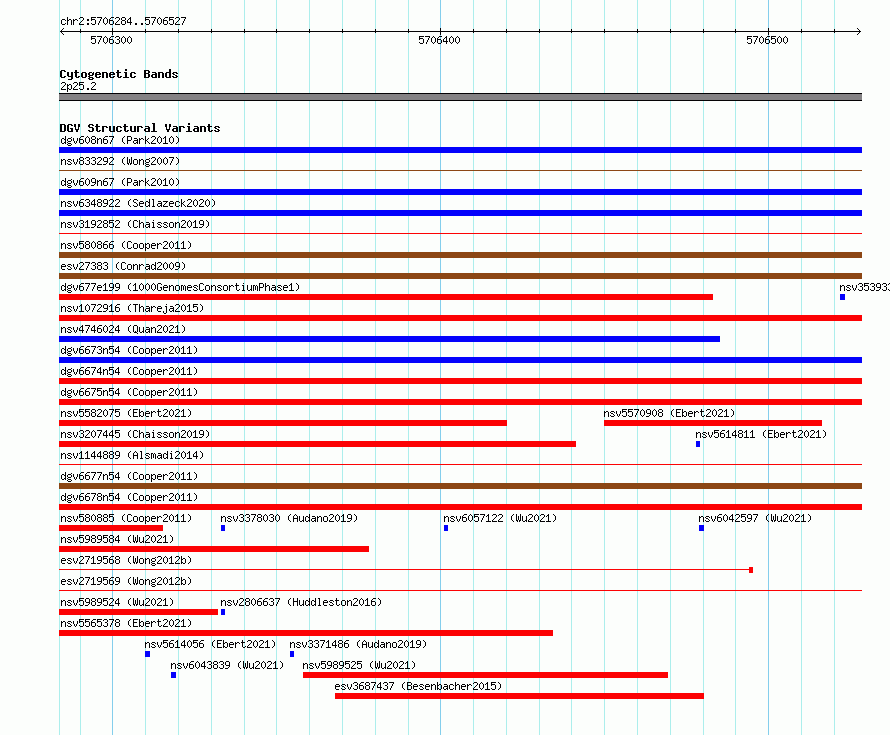Click the blue bar under nsv4746024
Screen dimensions: 890x735
click(389, 339)
